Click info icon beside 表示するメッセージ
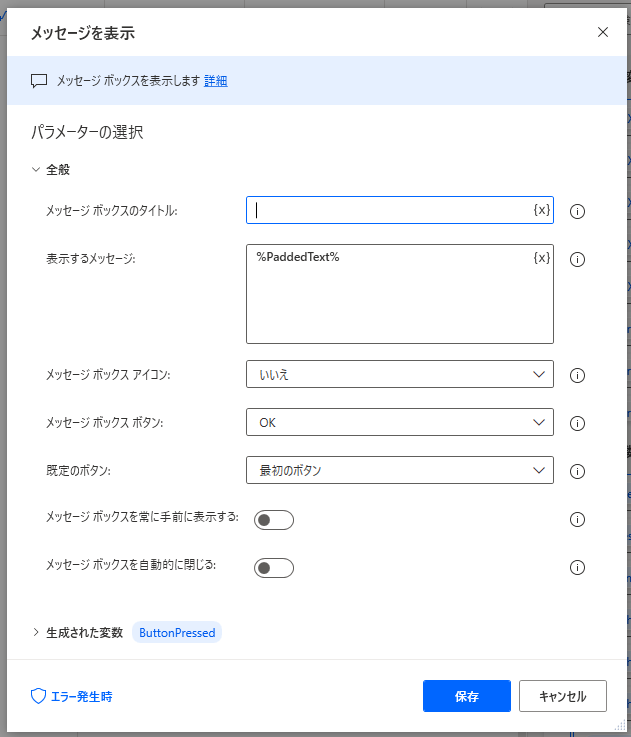Image resolution: width=631 pixels, height=737 pixels. click(577, 259)
